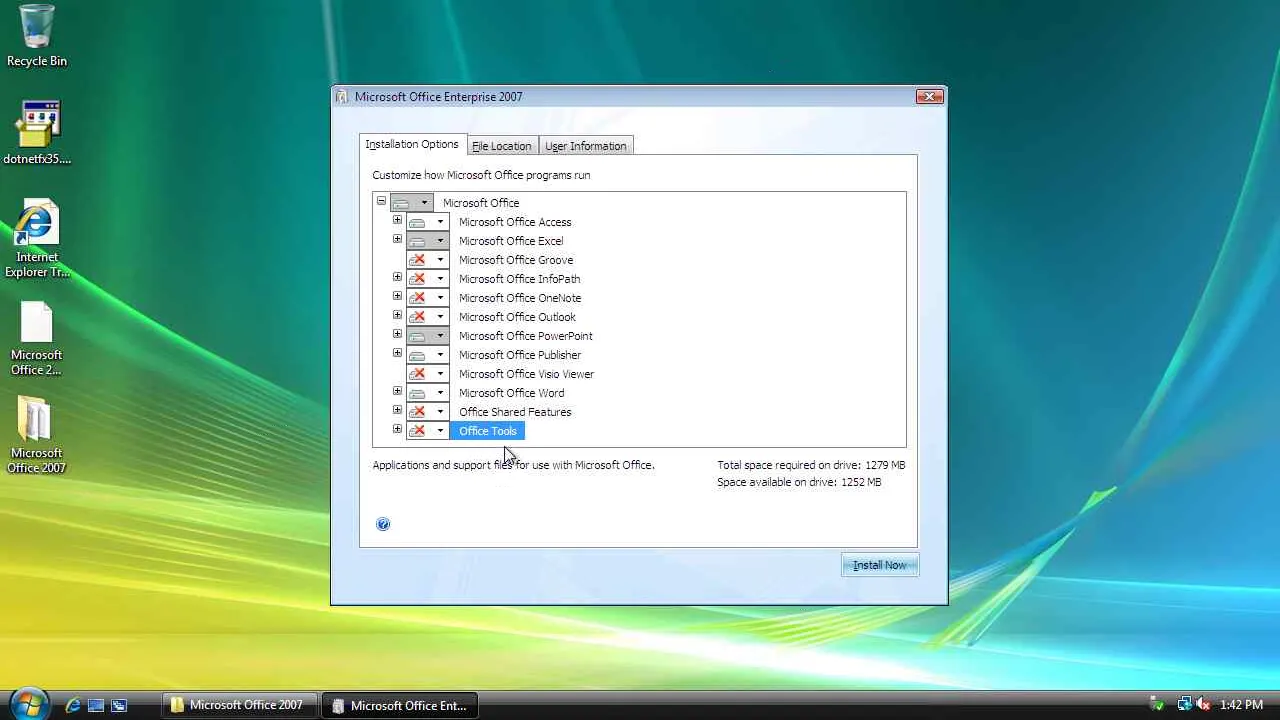Expand the Microsoft Office Excel node
The image size is (1280, 720).
[x=397, y=239]
